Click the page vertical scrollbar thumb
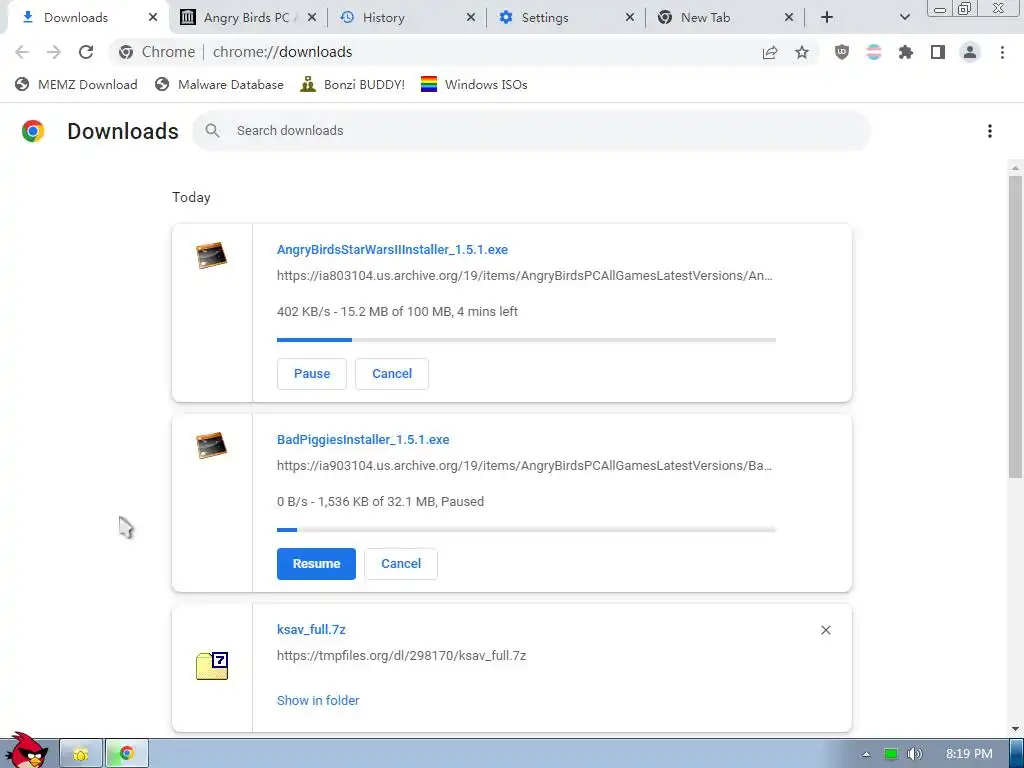1024x768 pixels. tap(1015, 325)
